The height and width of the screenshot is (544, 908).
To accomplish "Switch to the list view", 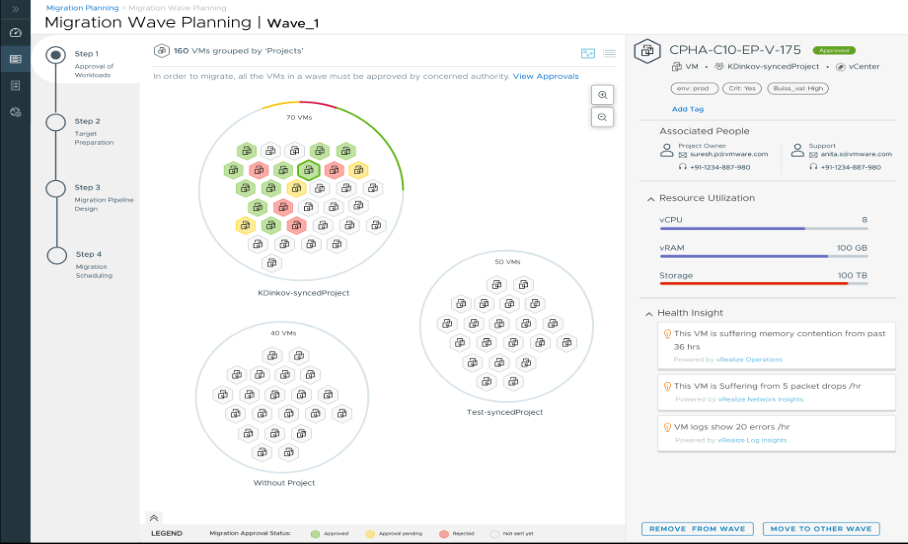I will (610, 53).
